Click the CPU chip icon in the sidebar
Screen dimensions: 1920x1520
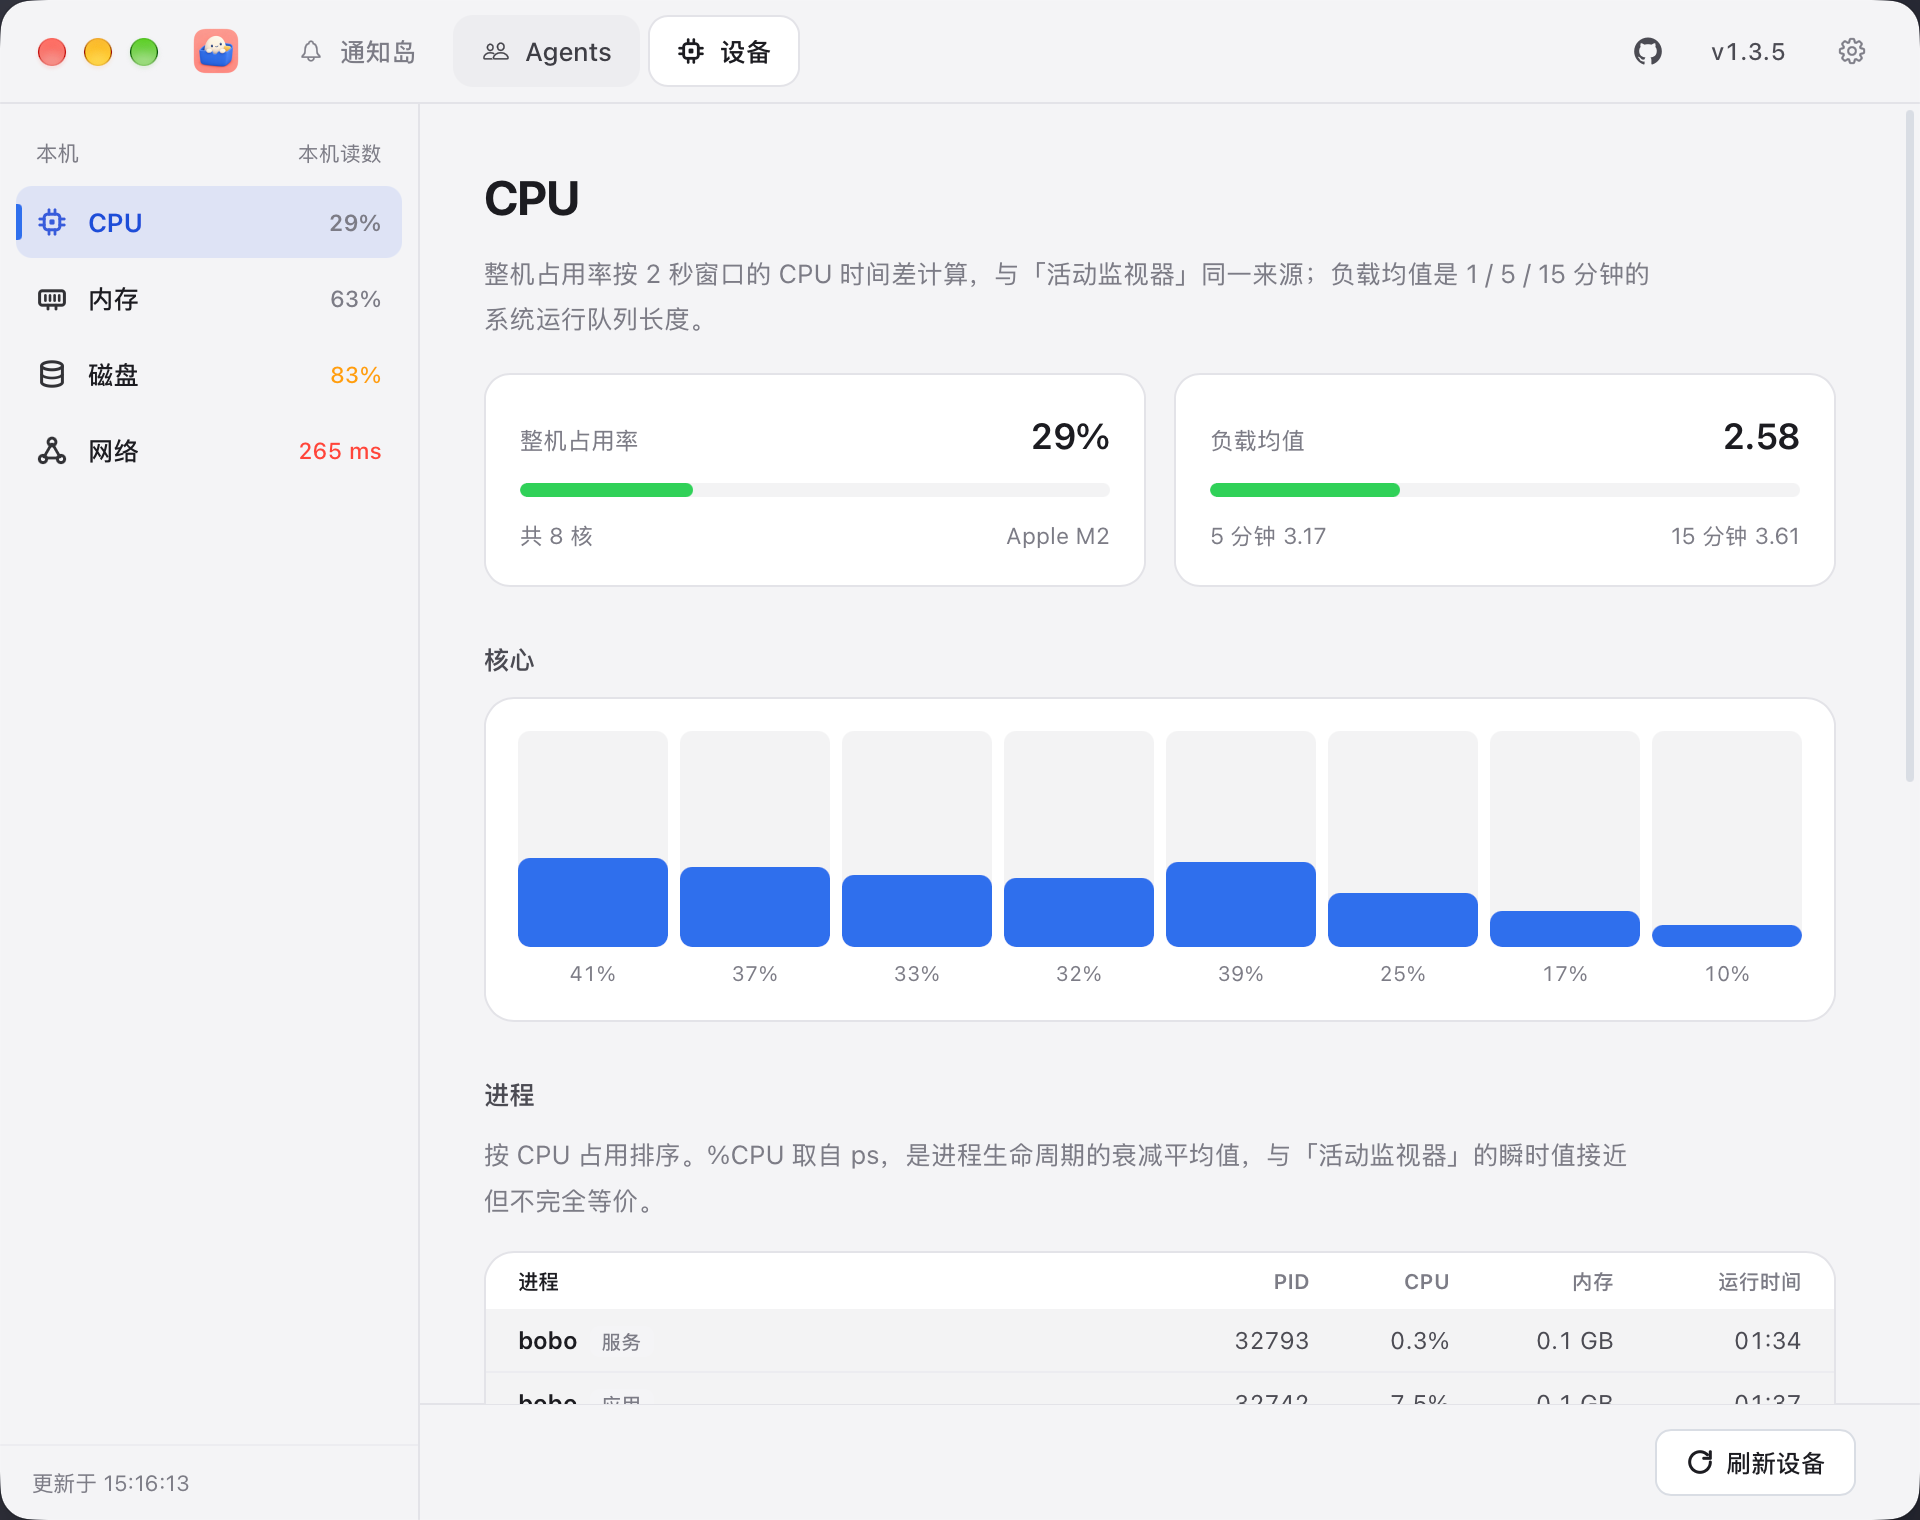tap(52, 222)
